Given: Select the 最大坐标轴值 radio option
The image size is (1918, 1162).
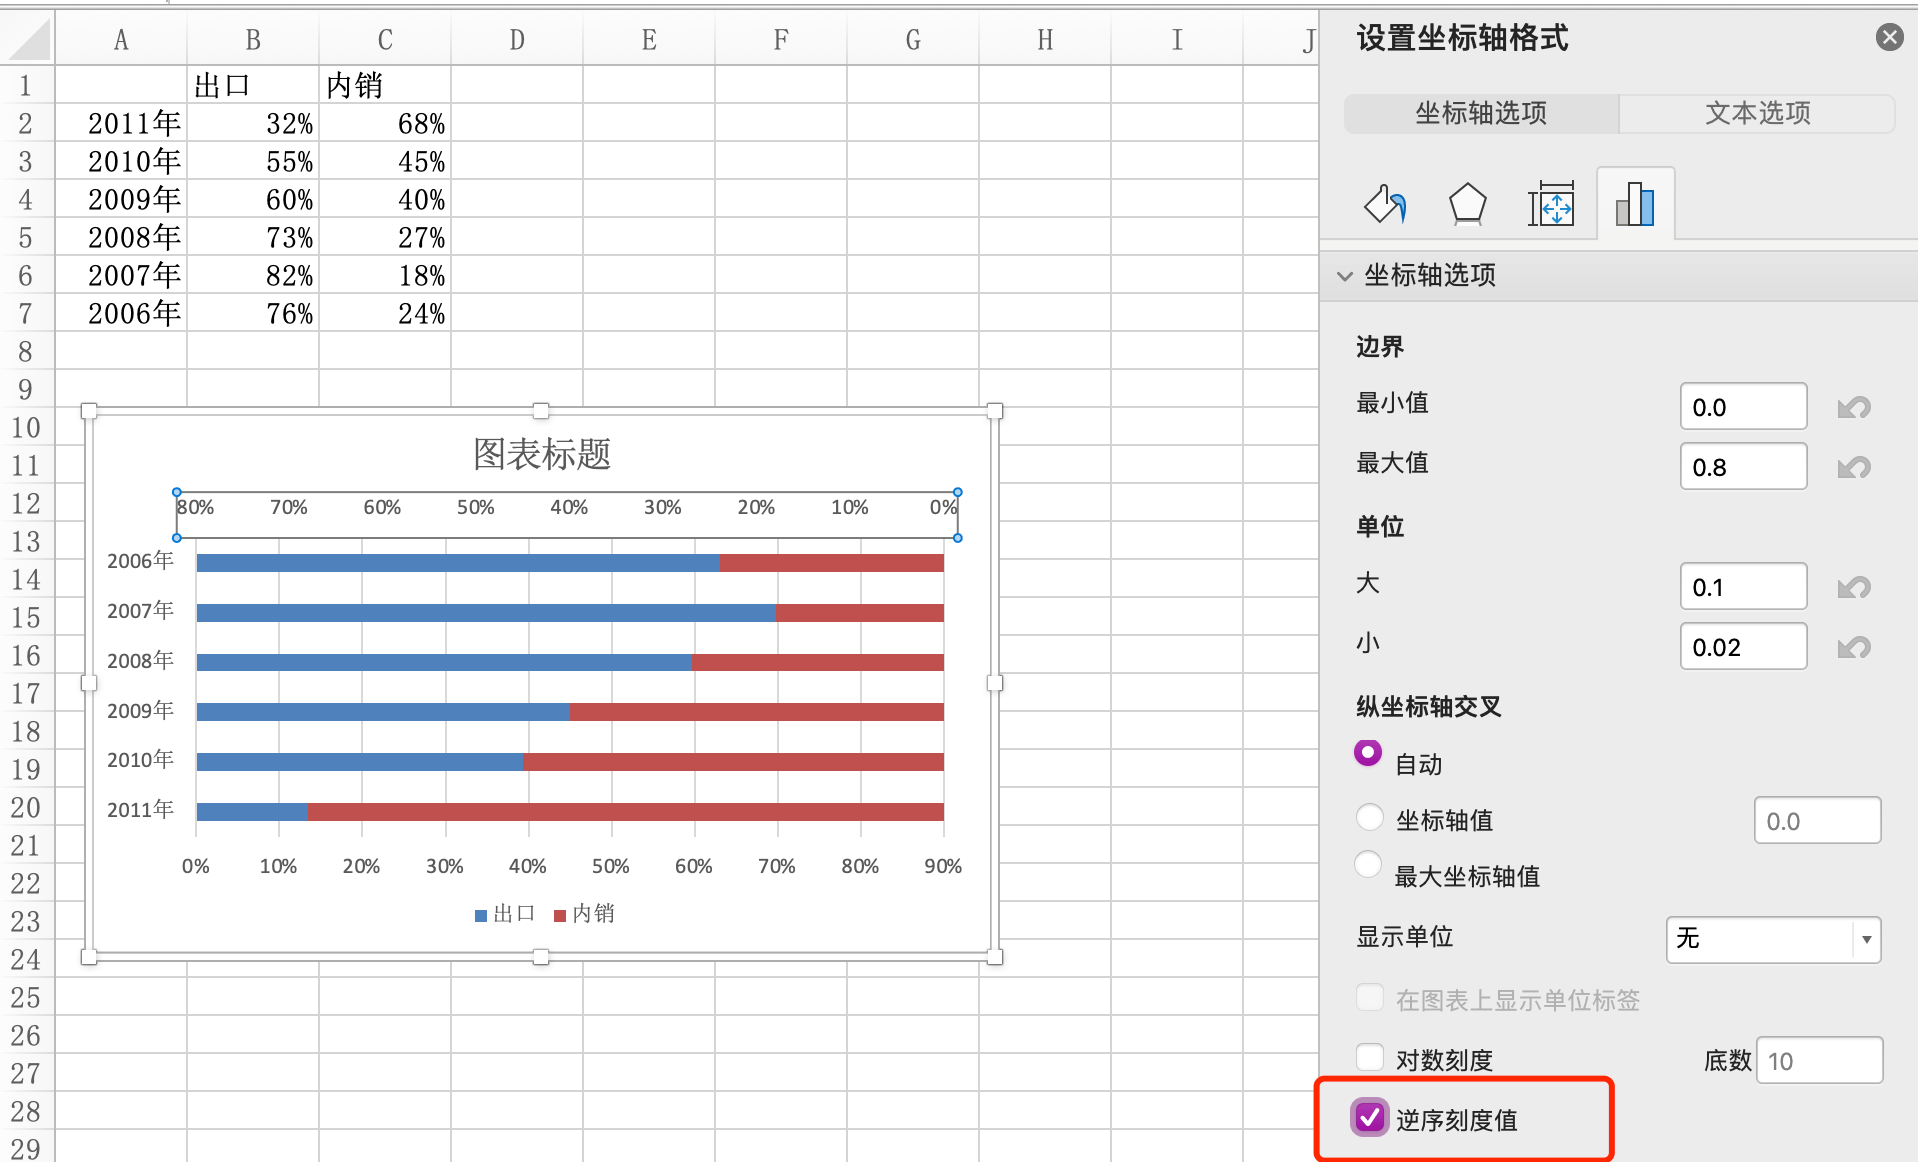Looking at the screenshot, I should coord(1368,864).
